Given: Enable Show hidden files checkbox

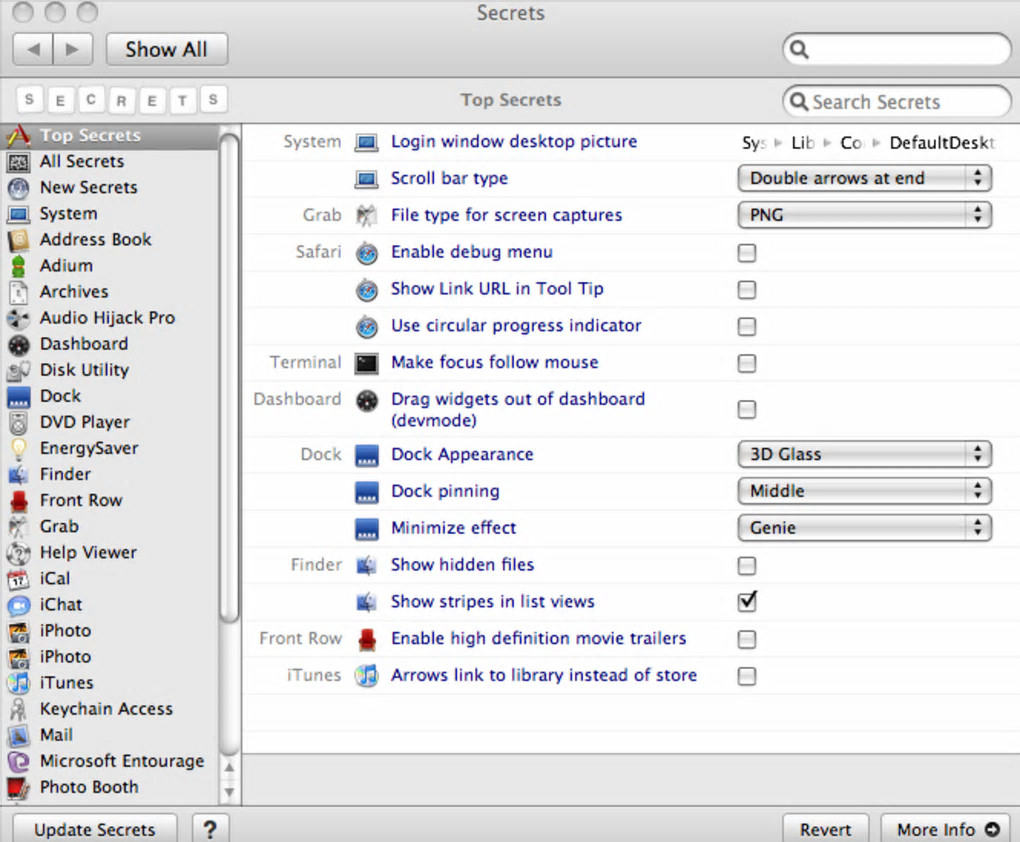Looking at the screenshot, I should 747,566.
